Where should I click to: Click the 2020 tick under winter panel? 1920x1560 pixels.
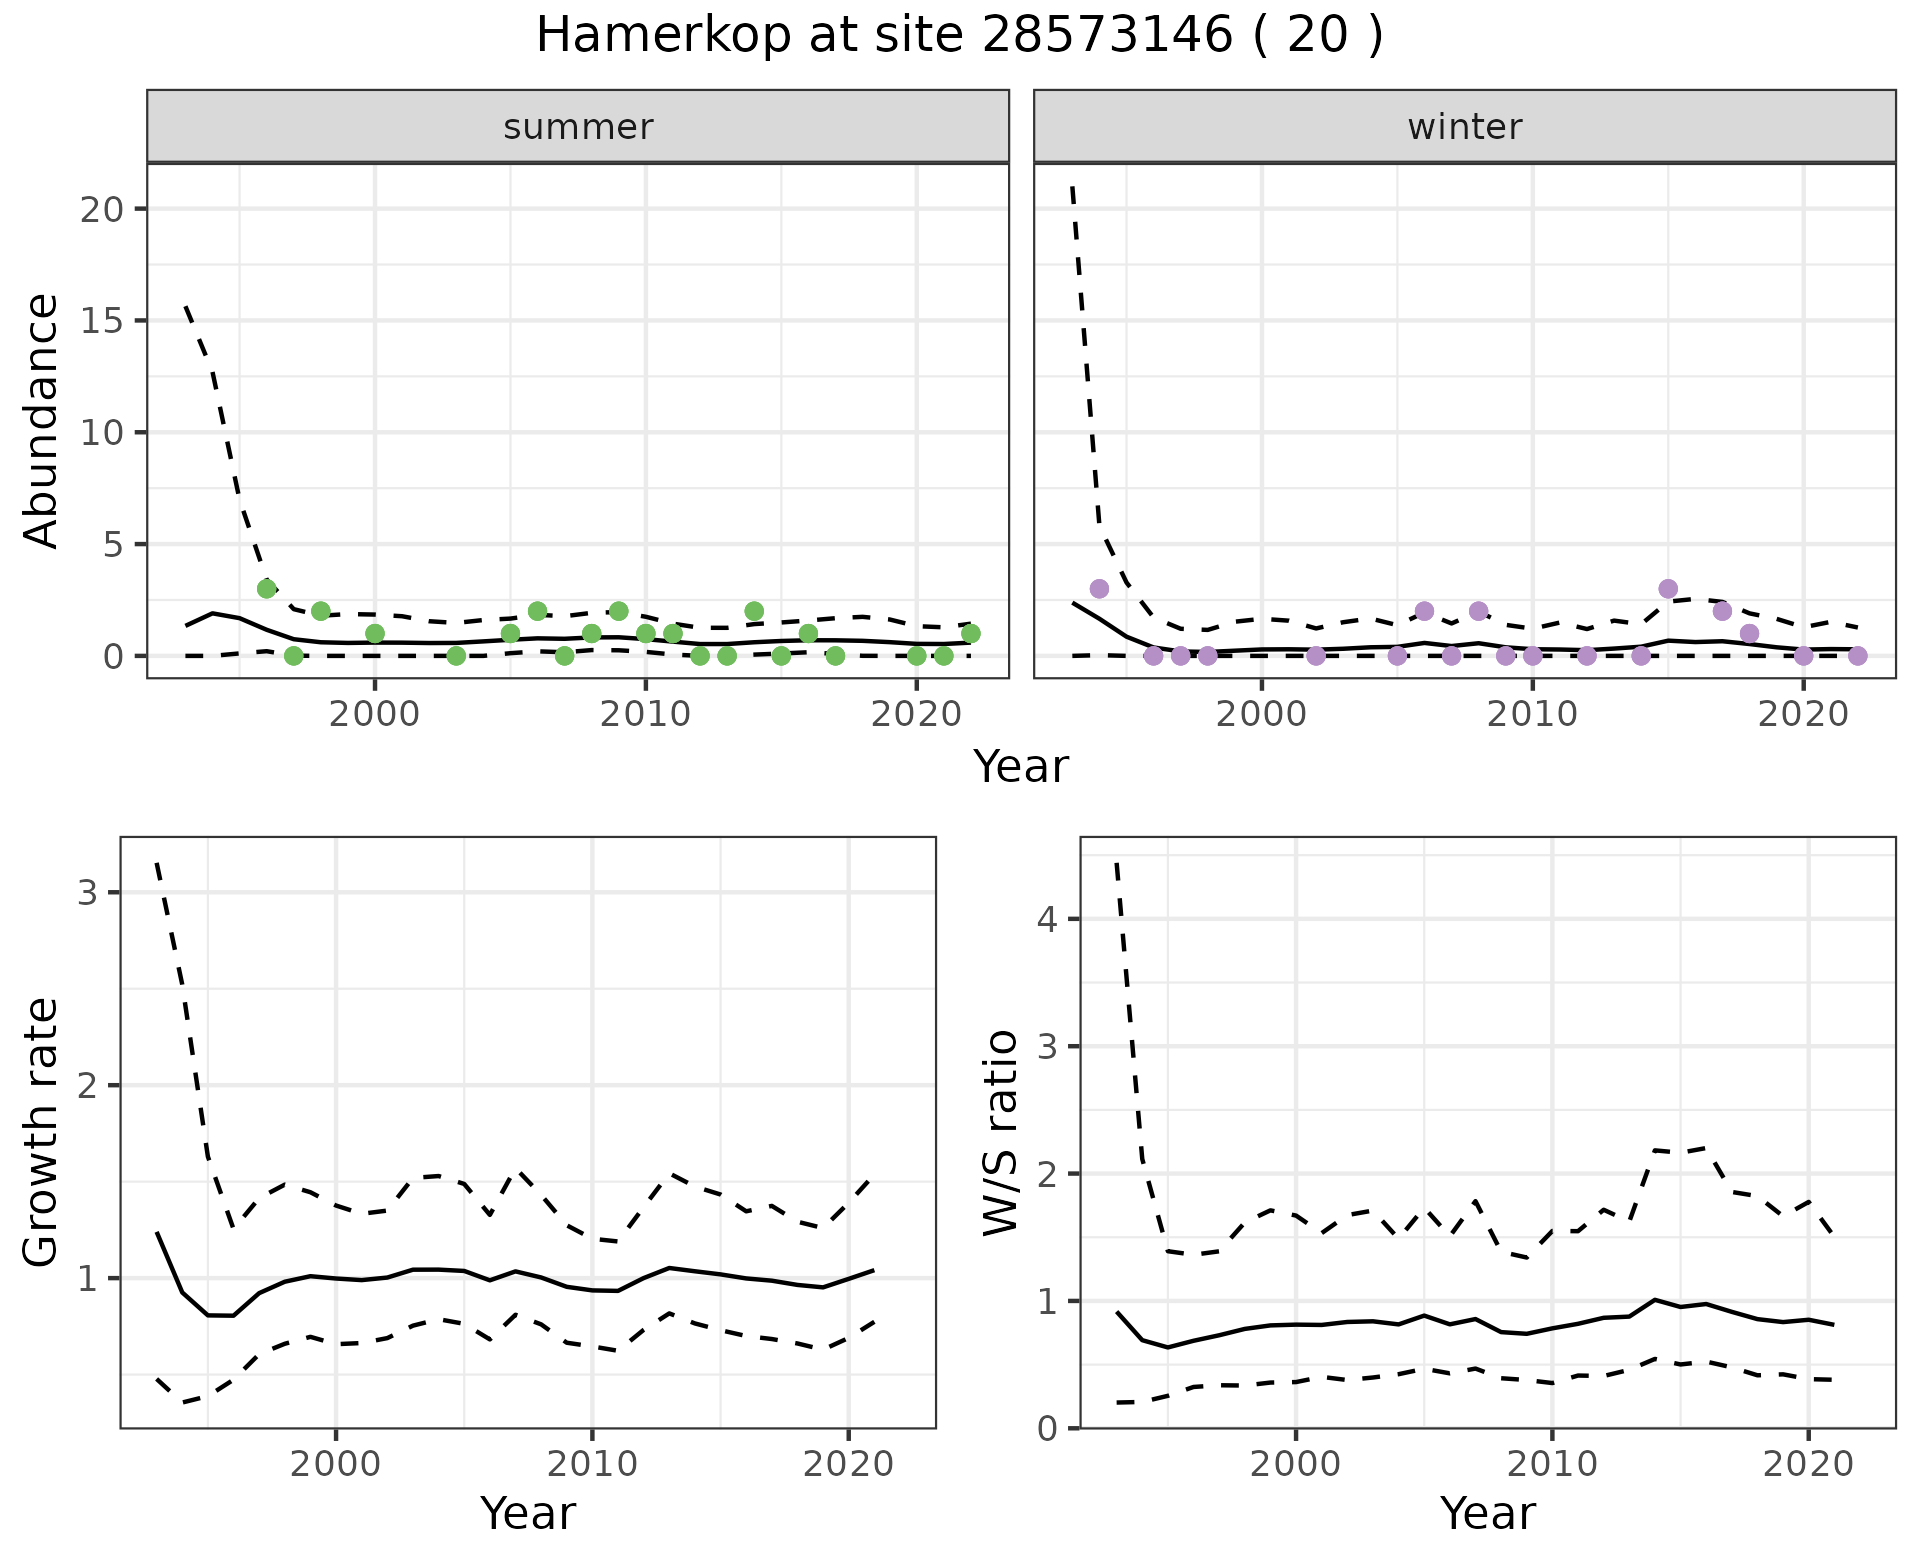pyautogui.click(x=1802, y=714)
